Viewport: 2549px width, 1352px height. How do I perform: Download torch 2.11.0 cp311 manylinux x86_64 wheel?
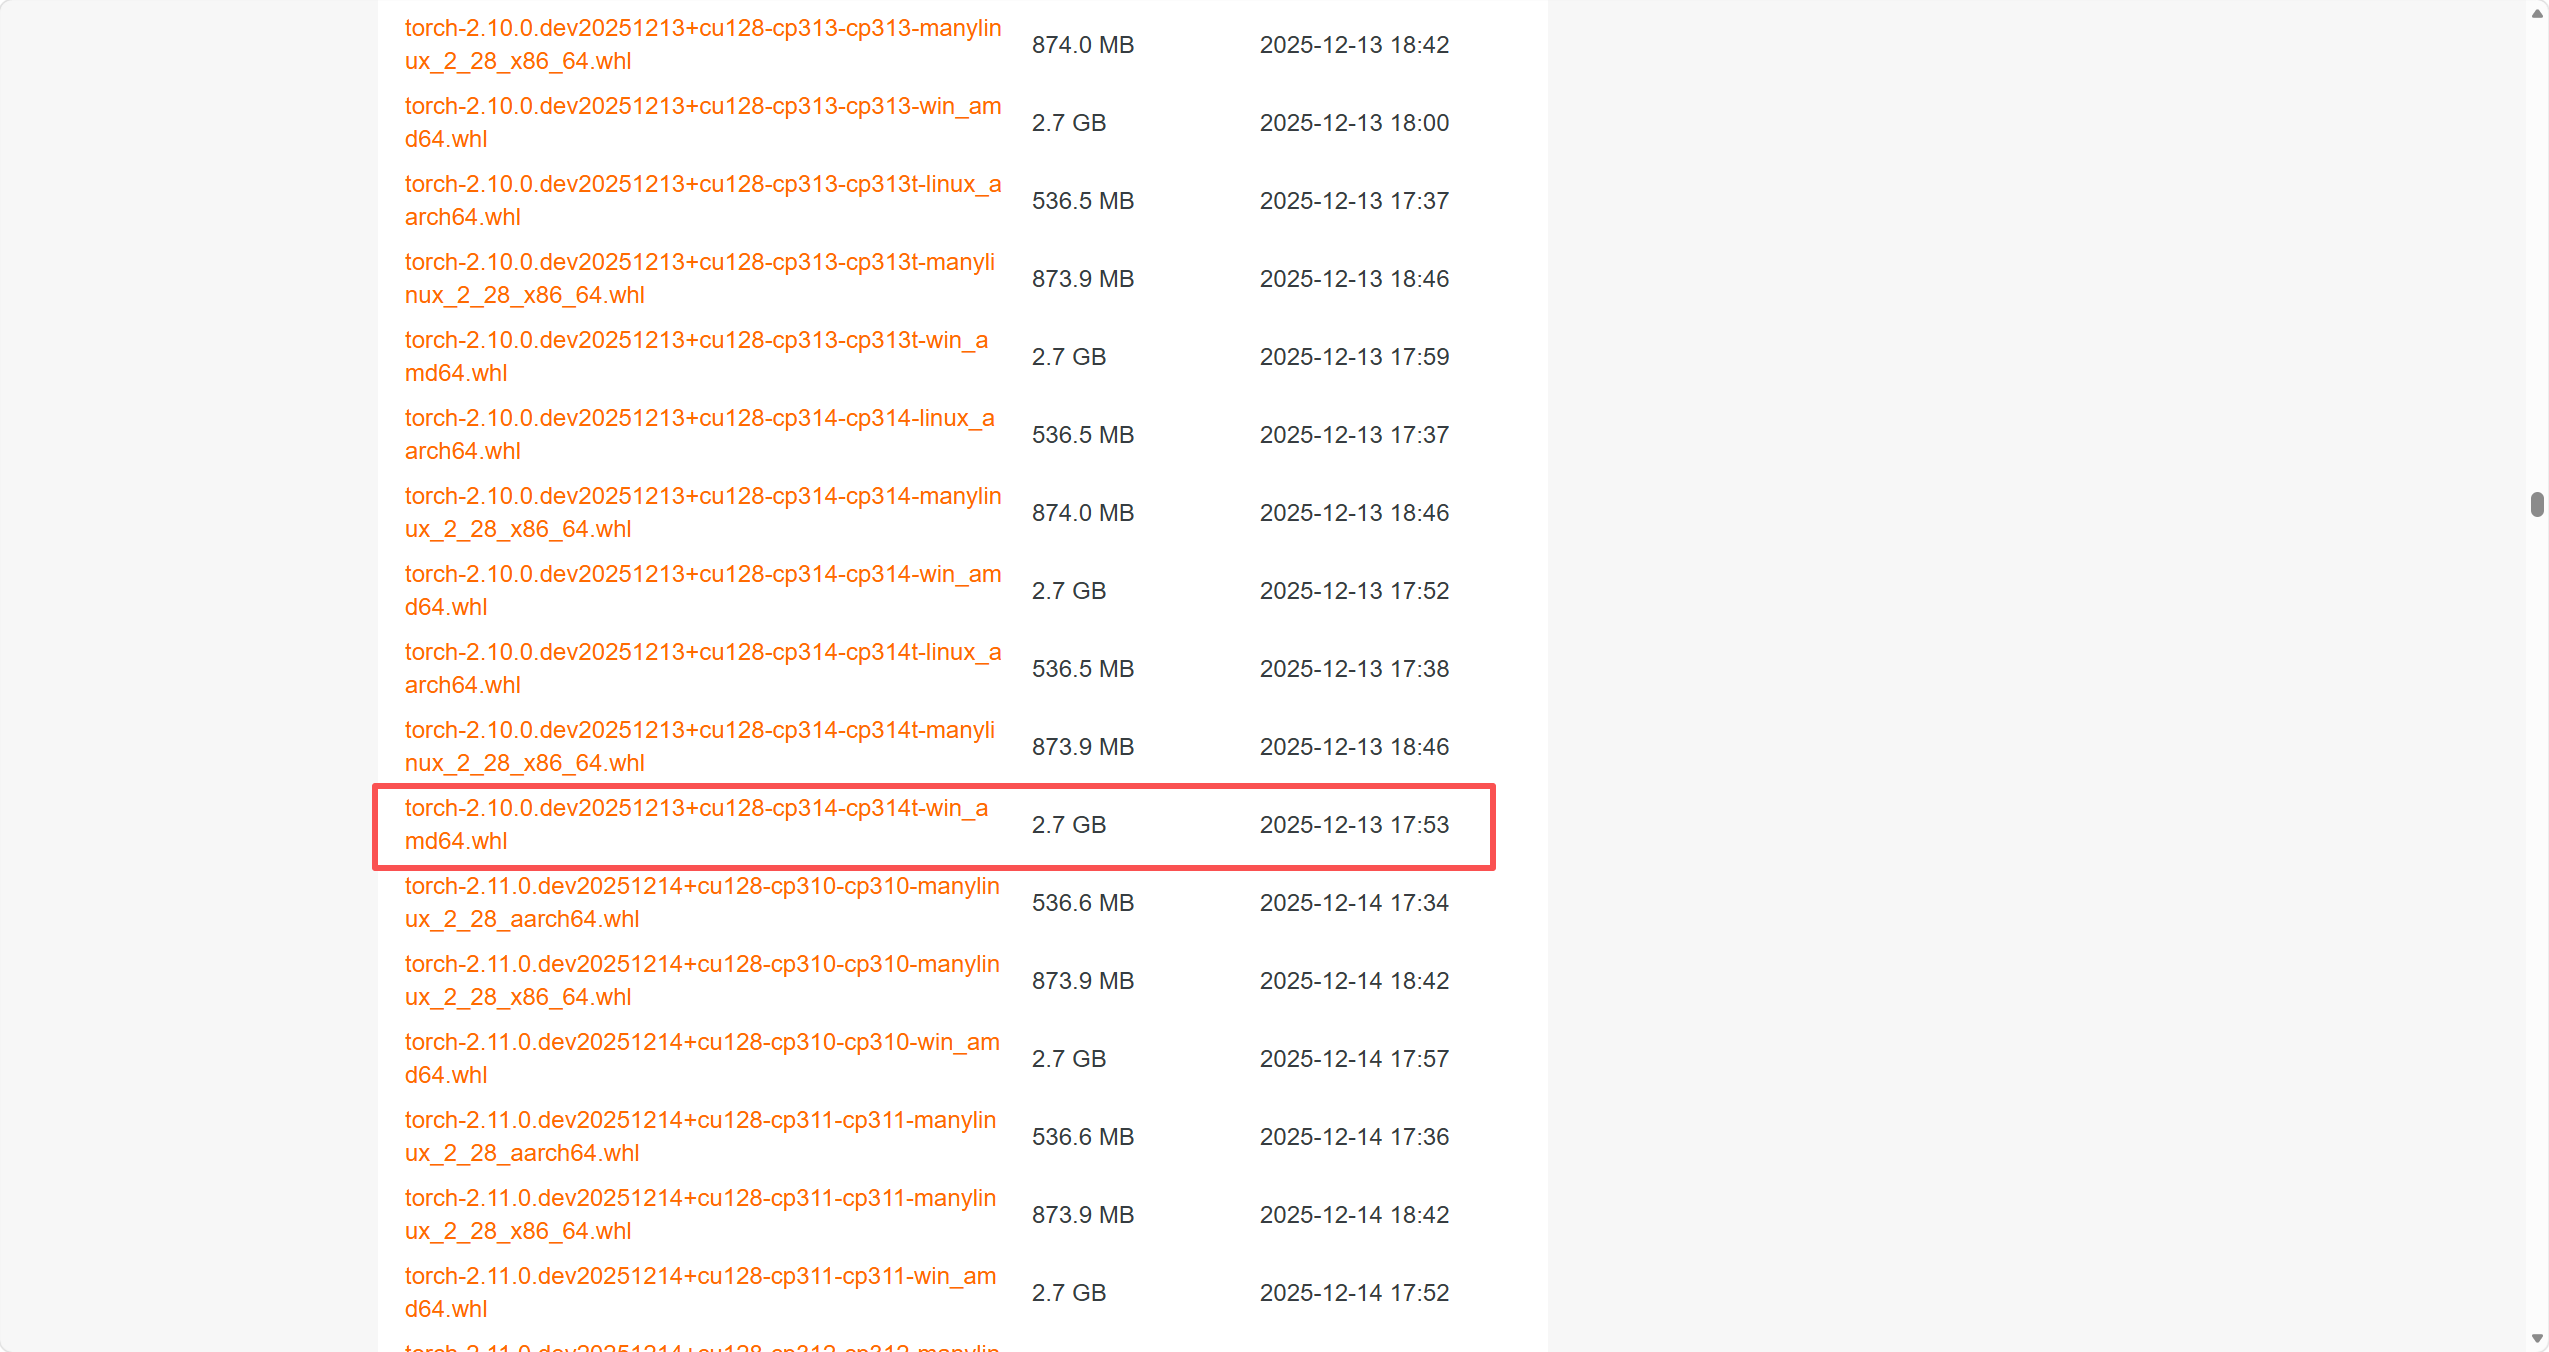(x=700, y=1199)
